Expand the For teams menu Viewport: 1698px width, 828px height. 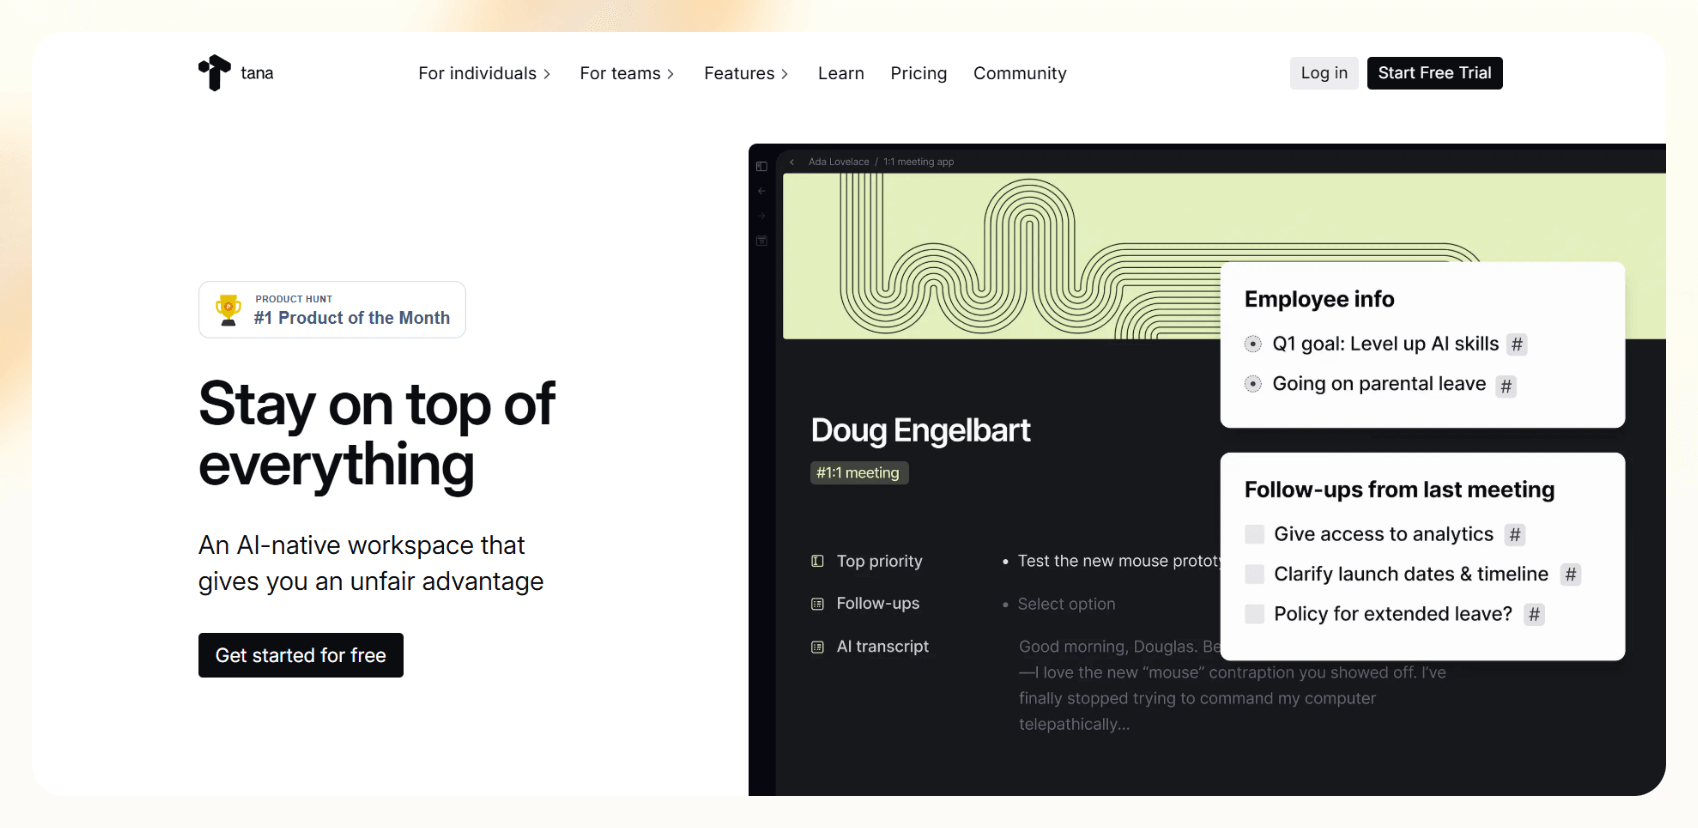(x=627, y=73)
